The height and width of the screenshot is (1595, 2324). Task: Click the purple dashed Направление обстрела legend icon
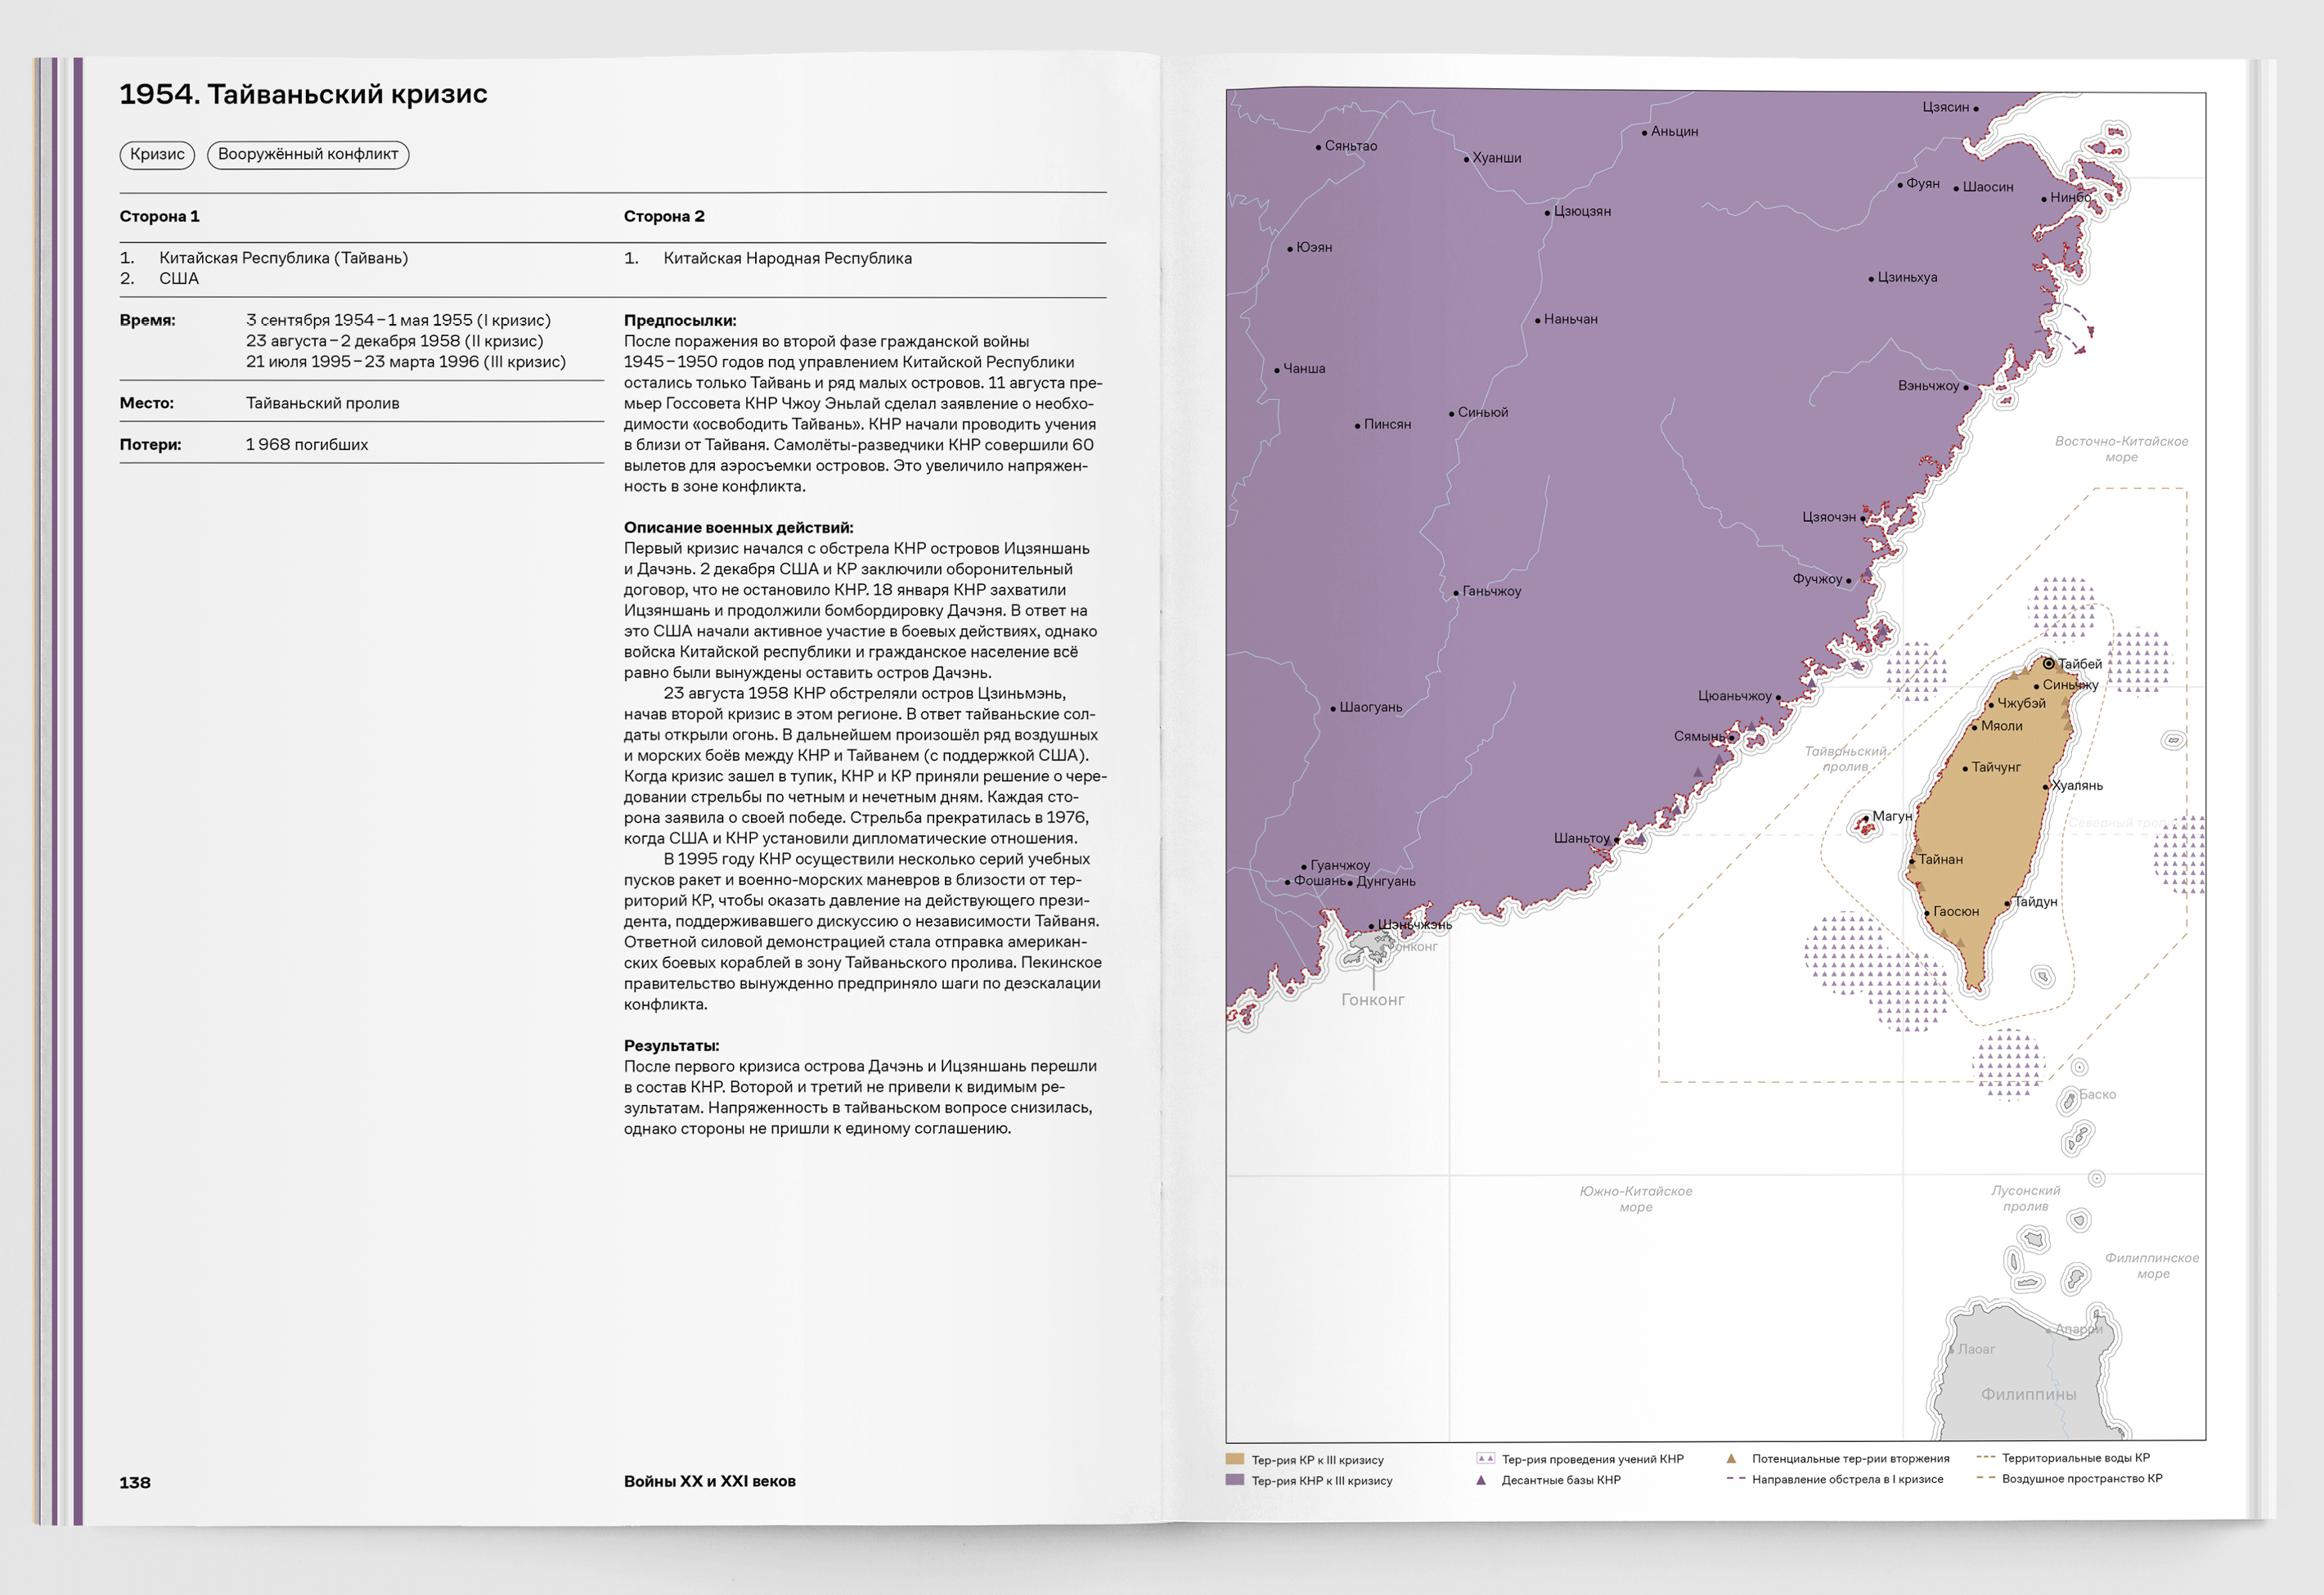1735,1478
